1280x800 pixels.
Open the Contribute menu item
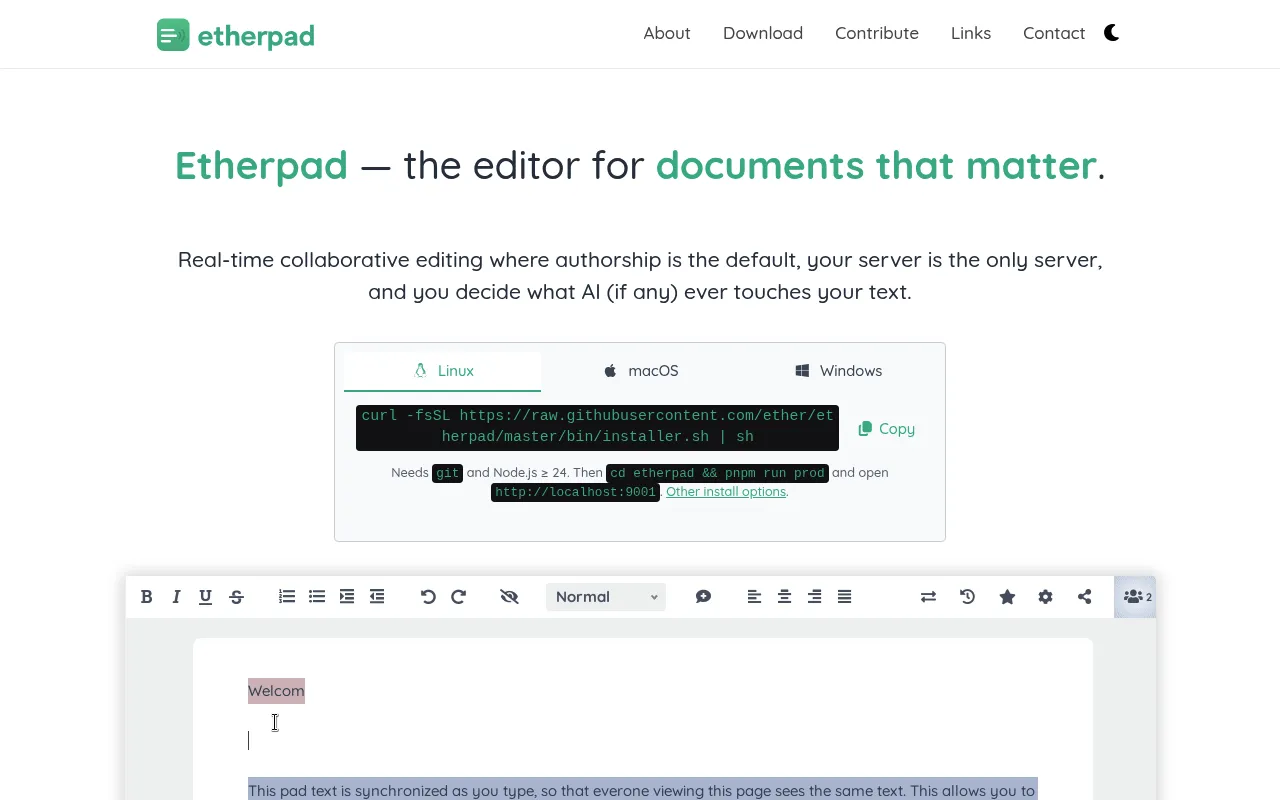click(x=877, y=33)
